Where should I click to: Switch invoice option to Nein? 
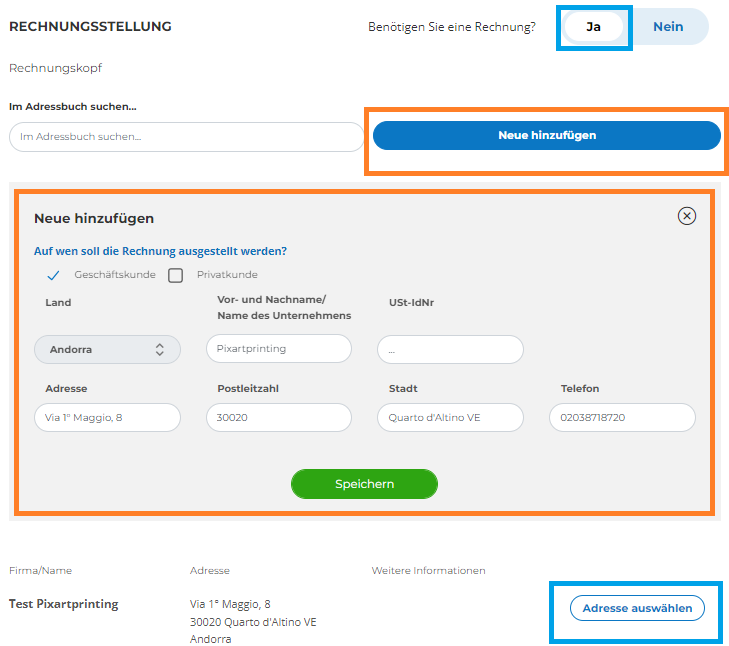coord(668,27)
